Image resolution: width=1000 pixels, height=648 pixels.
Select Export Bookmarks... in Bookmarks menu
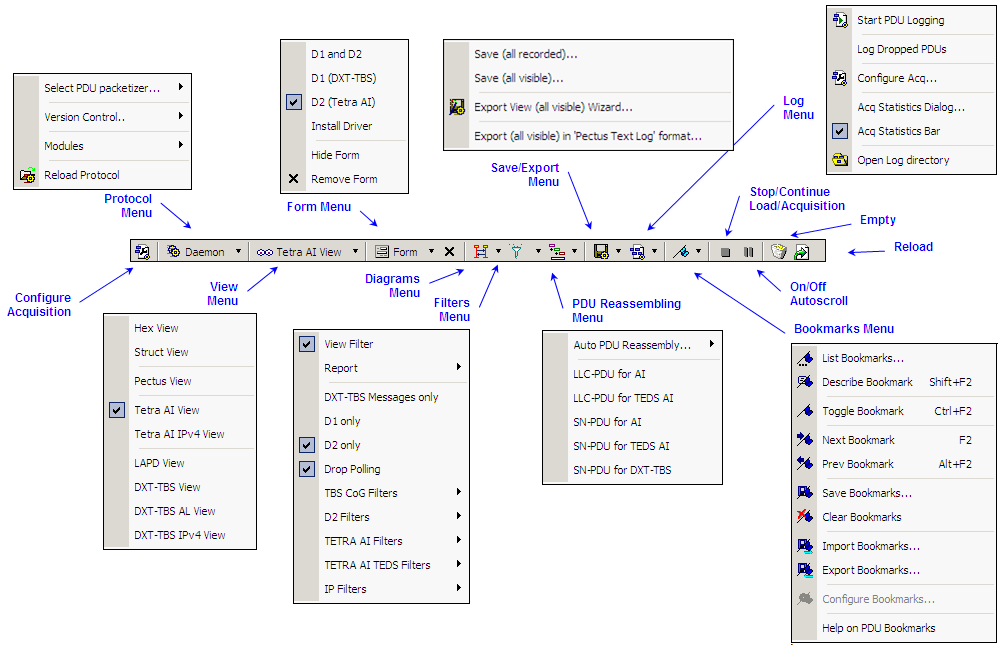click(x=870, y=570)
